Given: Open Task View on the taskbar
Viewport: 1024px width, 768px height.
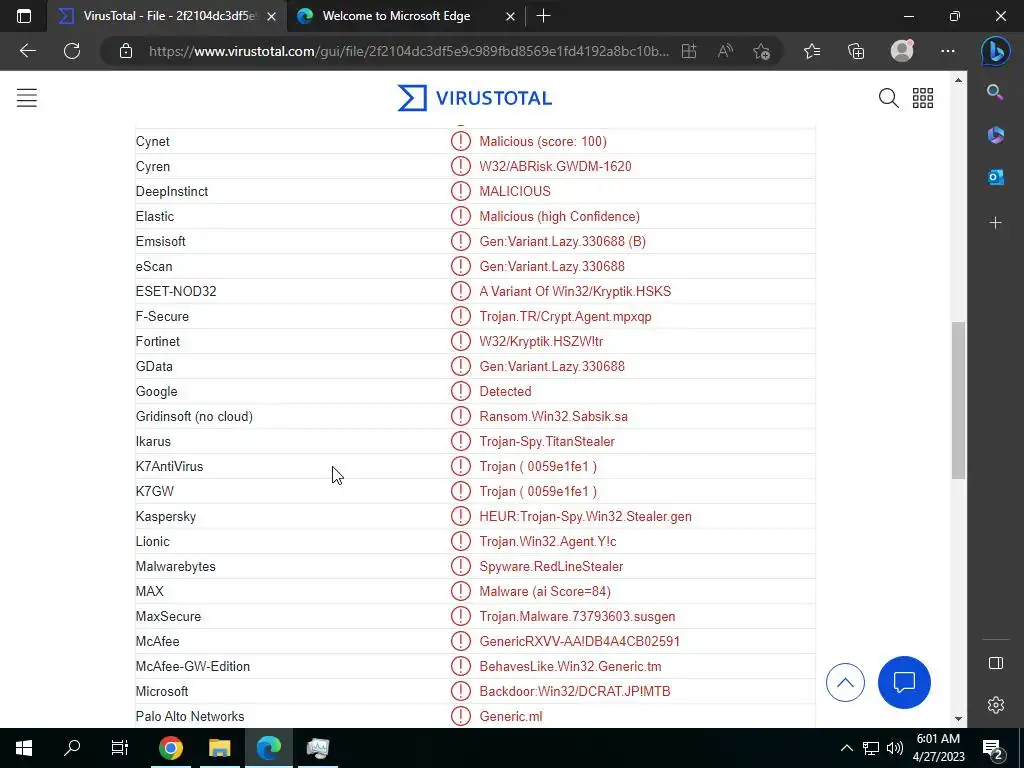Looking at the screenshot, I should (120, 748).
